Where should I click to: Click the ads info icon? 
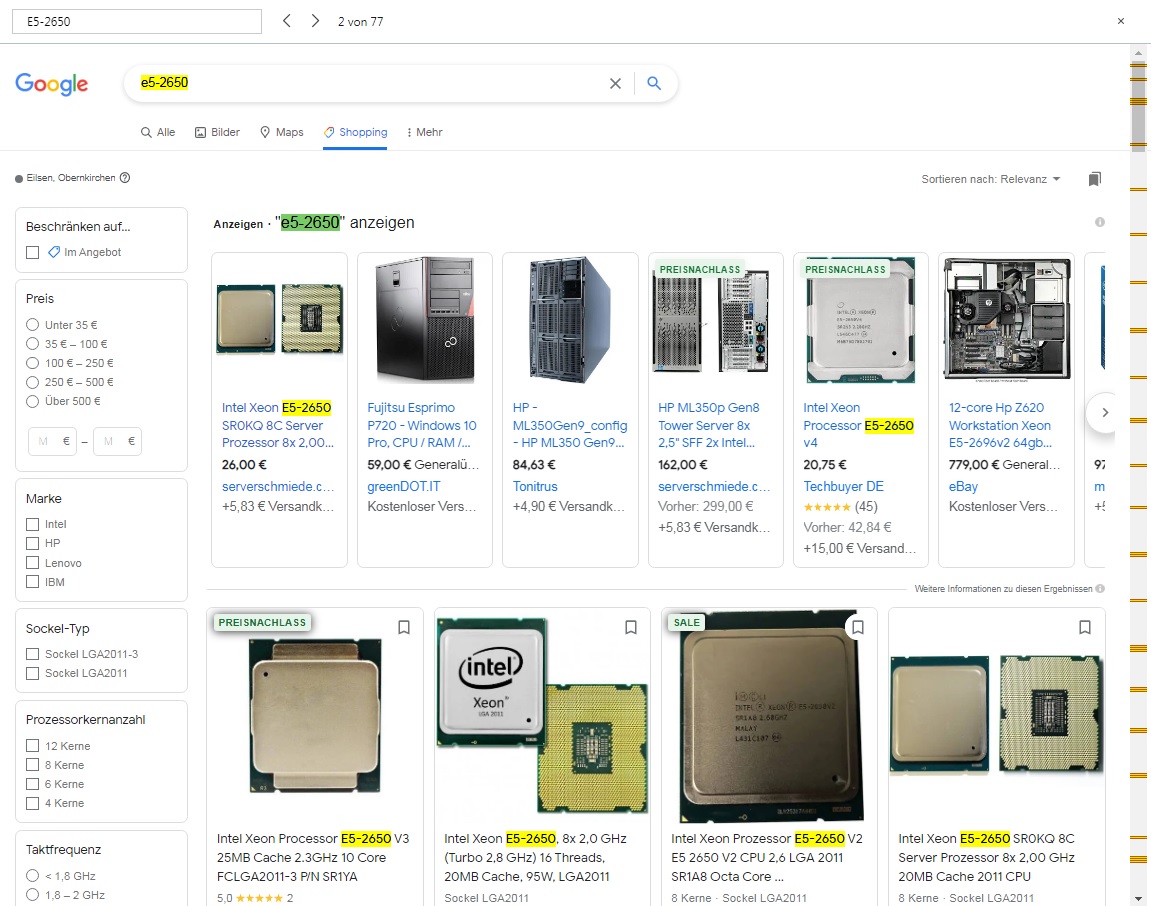coord(1100,222)
